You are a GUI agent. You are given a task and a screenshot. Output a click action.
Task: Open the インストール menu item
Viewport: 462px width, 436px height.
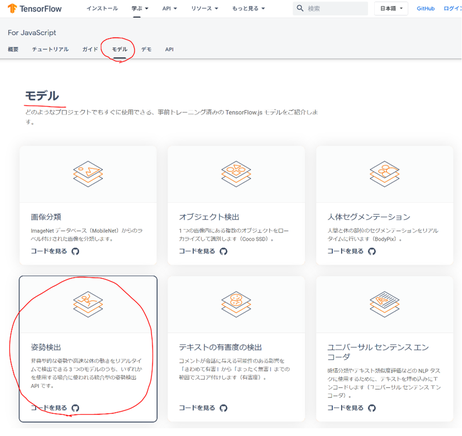coord(102,8)
